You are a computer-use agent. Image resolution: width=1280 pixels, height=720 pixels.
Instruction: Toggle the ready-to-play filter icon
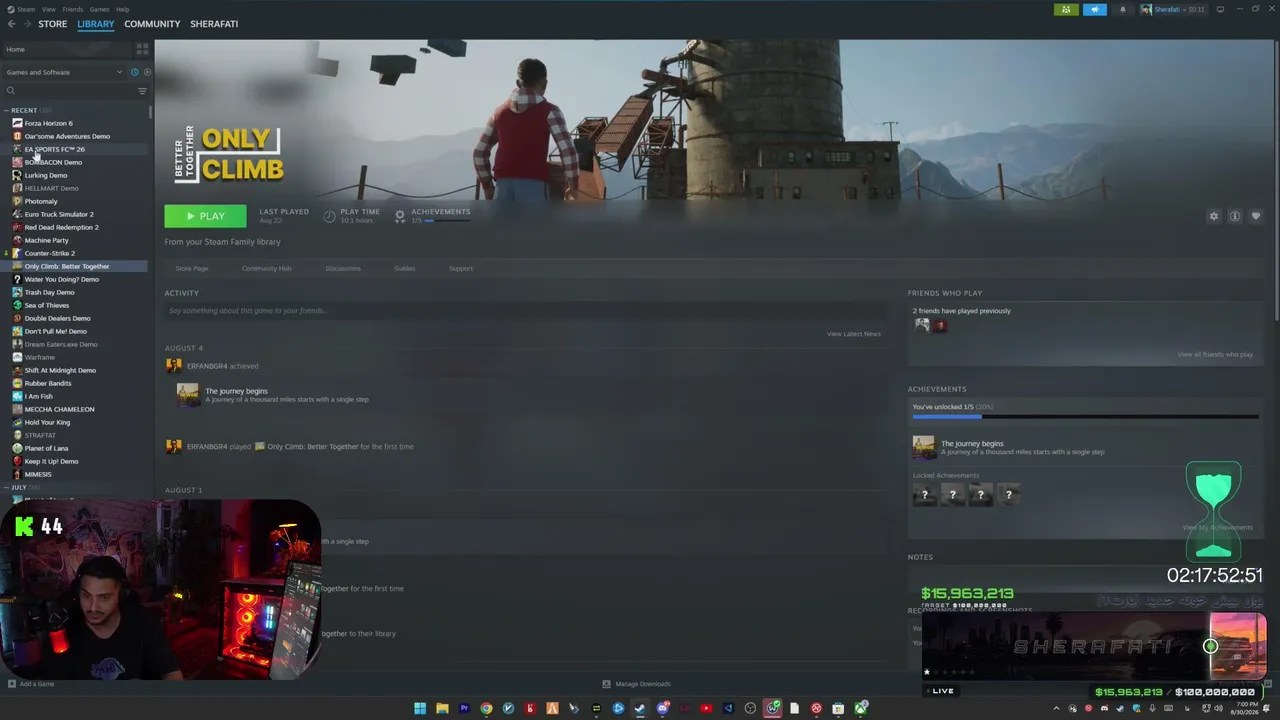147,72
